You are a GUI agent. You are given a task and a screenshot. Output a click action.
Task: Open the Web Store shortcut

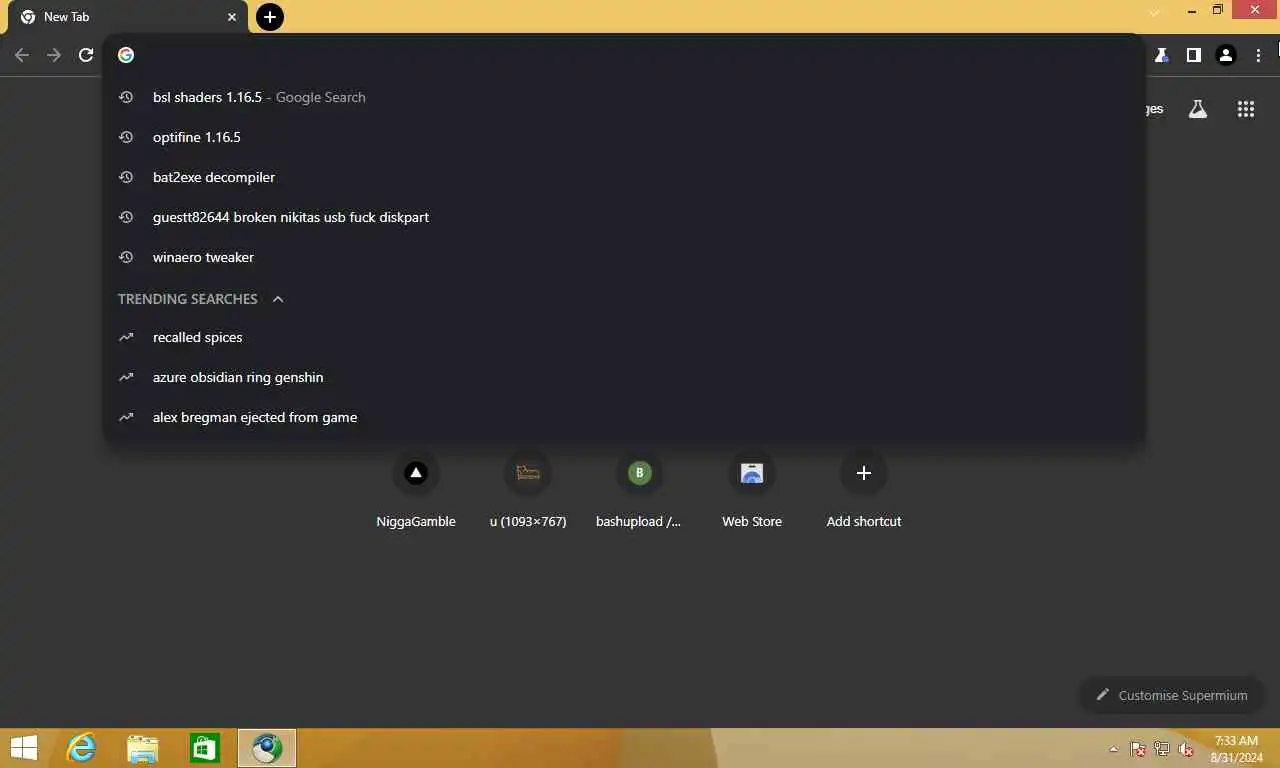pyautogui.click(x=752, y=490)
